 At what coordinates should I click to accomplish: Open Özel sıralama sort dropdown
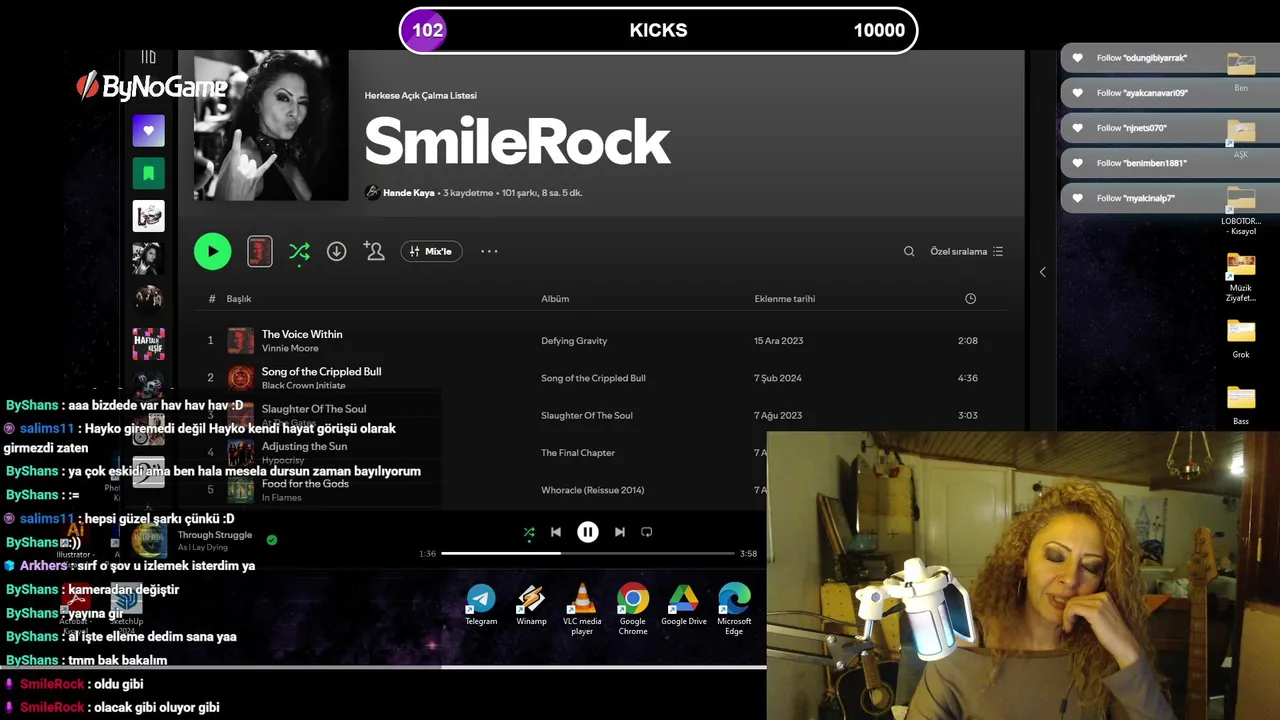tap(967, 252)
